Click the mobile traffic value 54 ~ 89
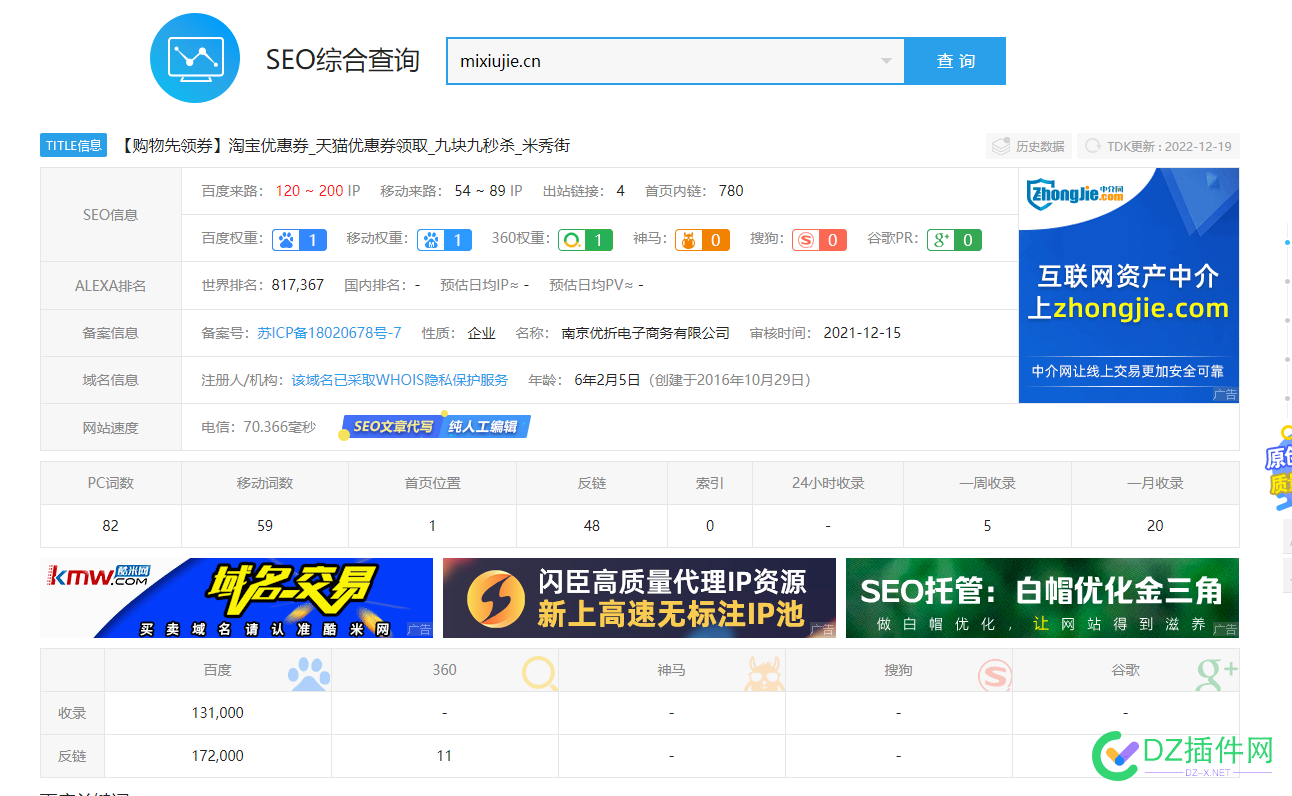The width and height of the screenshot is (1292, 796). click(x=480, y=191)
